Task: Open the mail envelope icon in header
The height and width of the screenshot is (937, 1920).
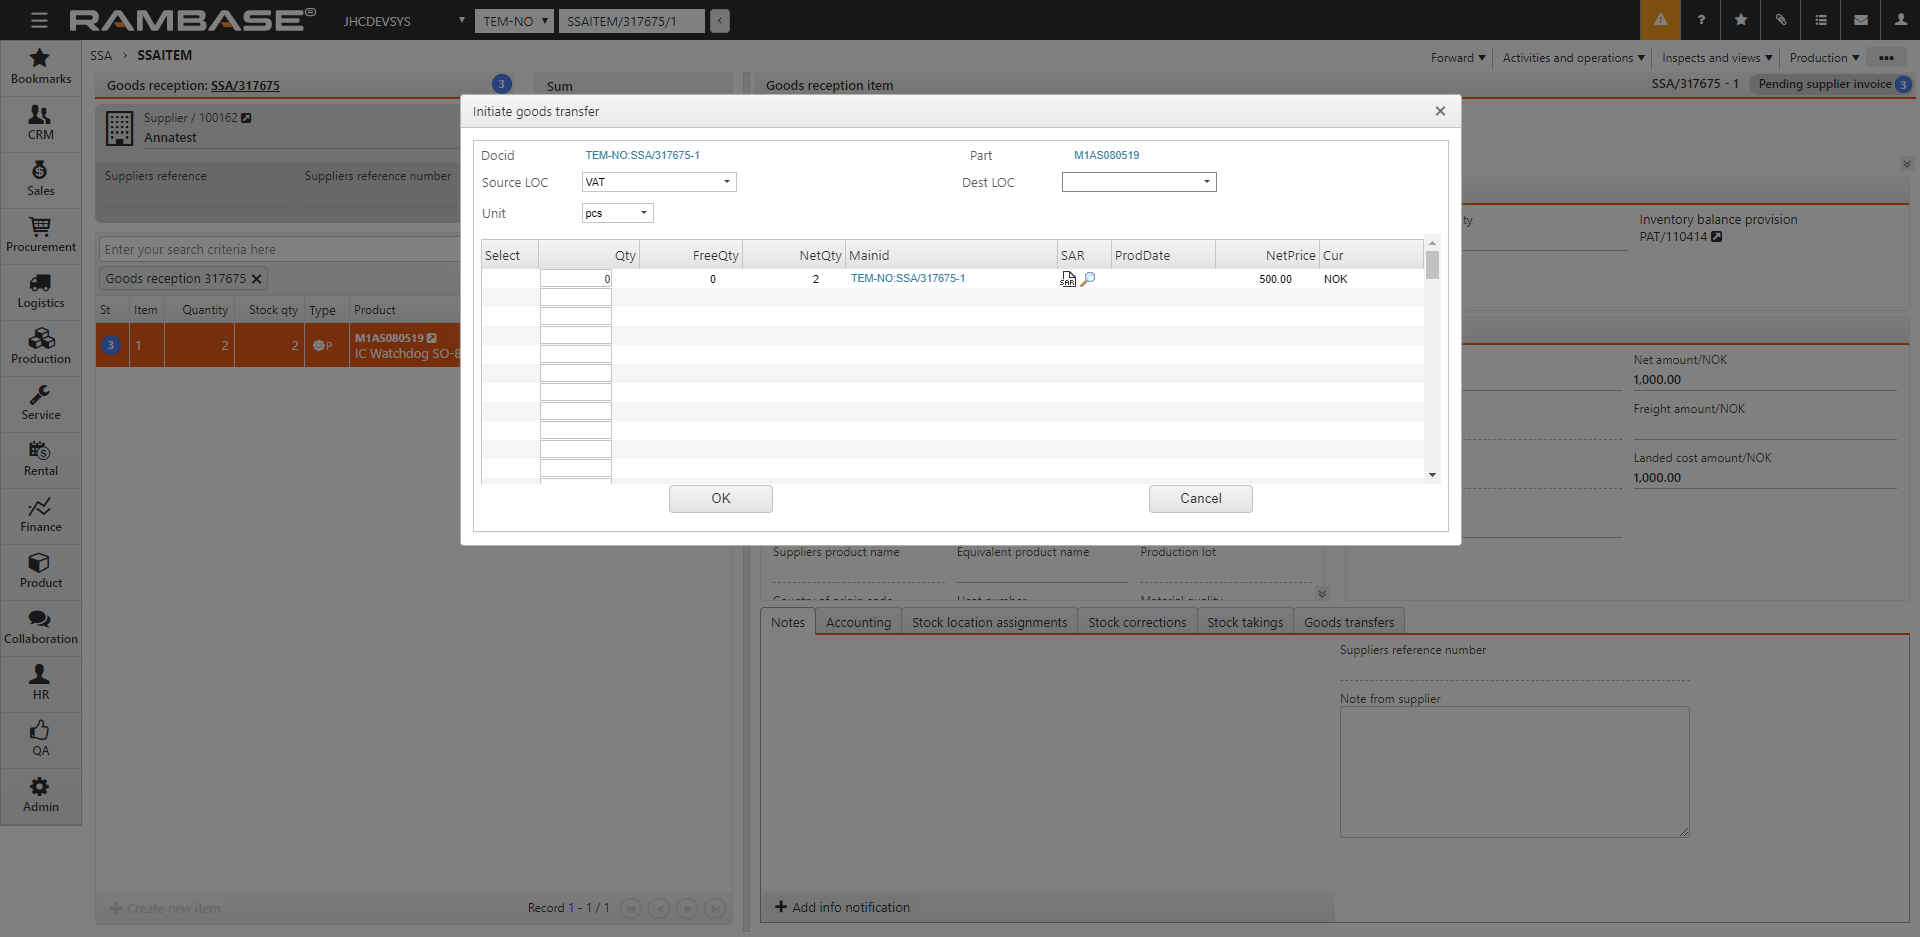Action: 1860,20
